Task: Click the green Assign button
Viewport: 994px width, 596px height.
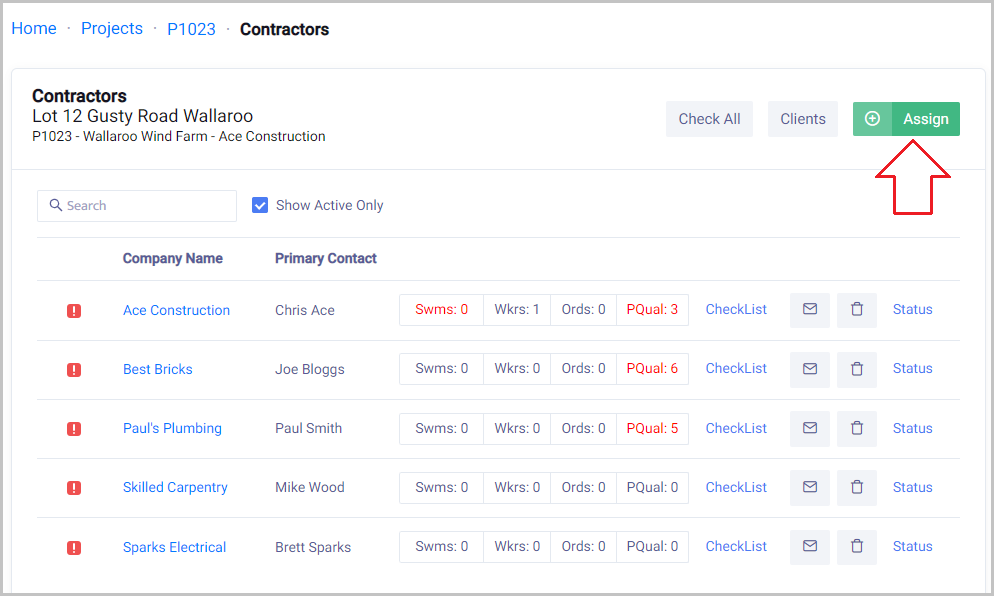Action: pos(925,119)
